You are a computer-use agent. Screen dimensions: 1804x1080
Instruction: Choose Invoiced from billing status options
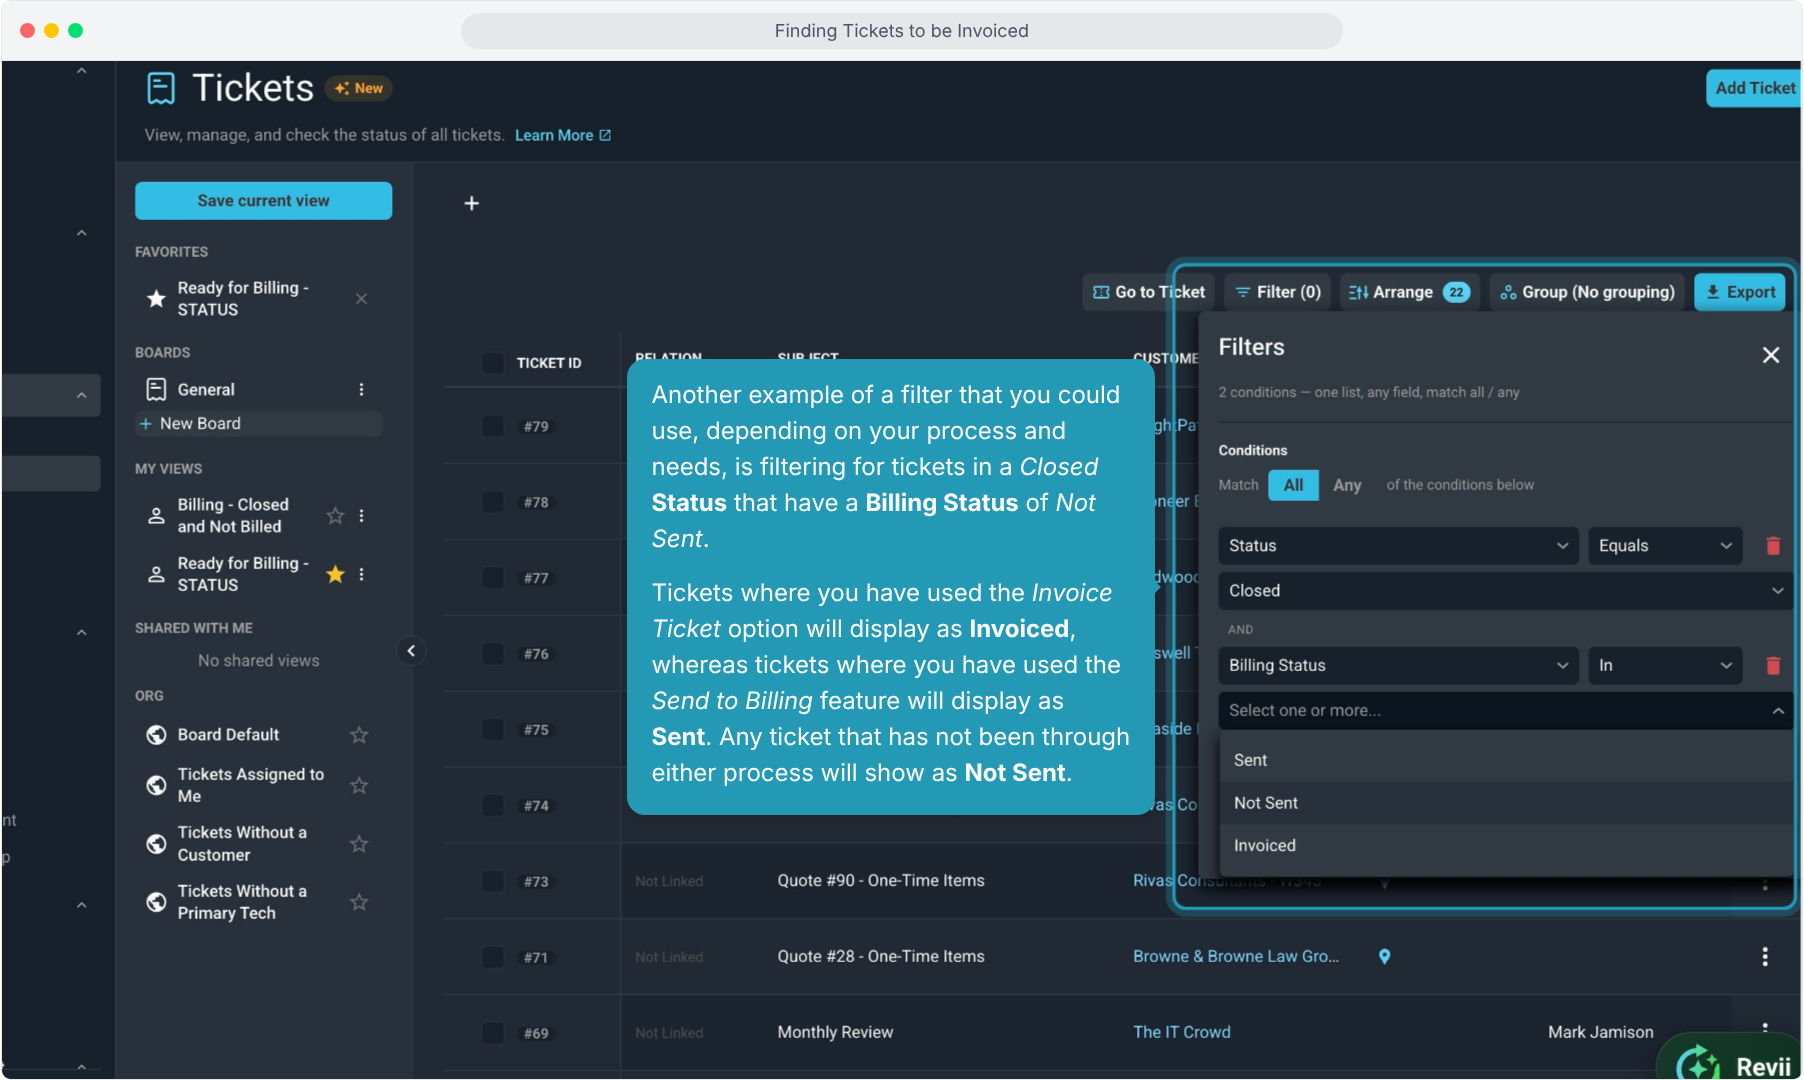point(1505,846)
